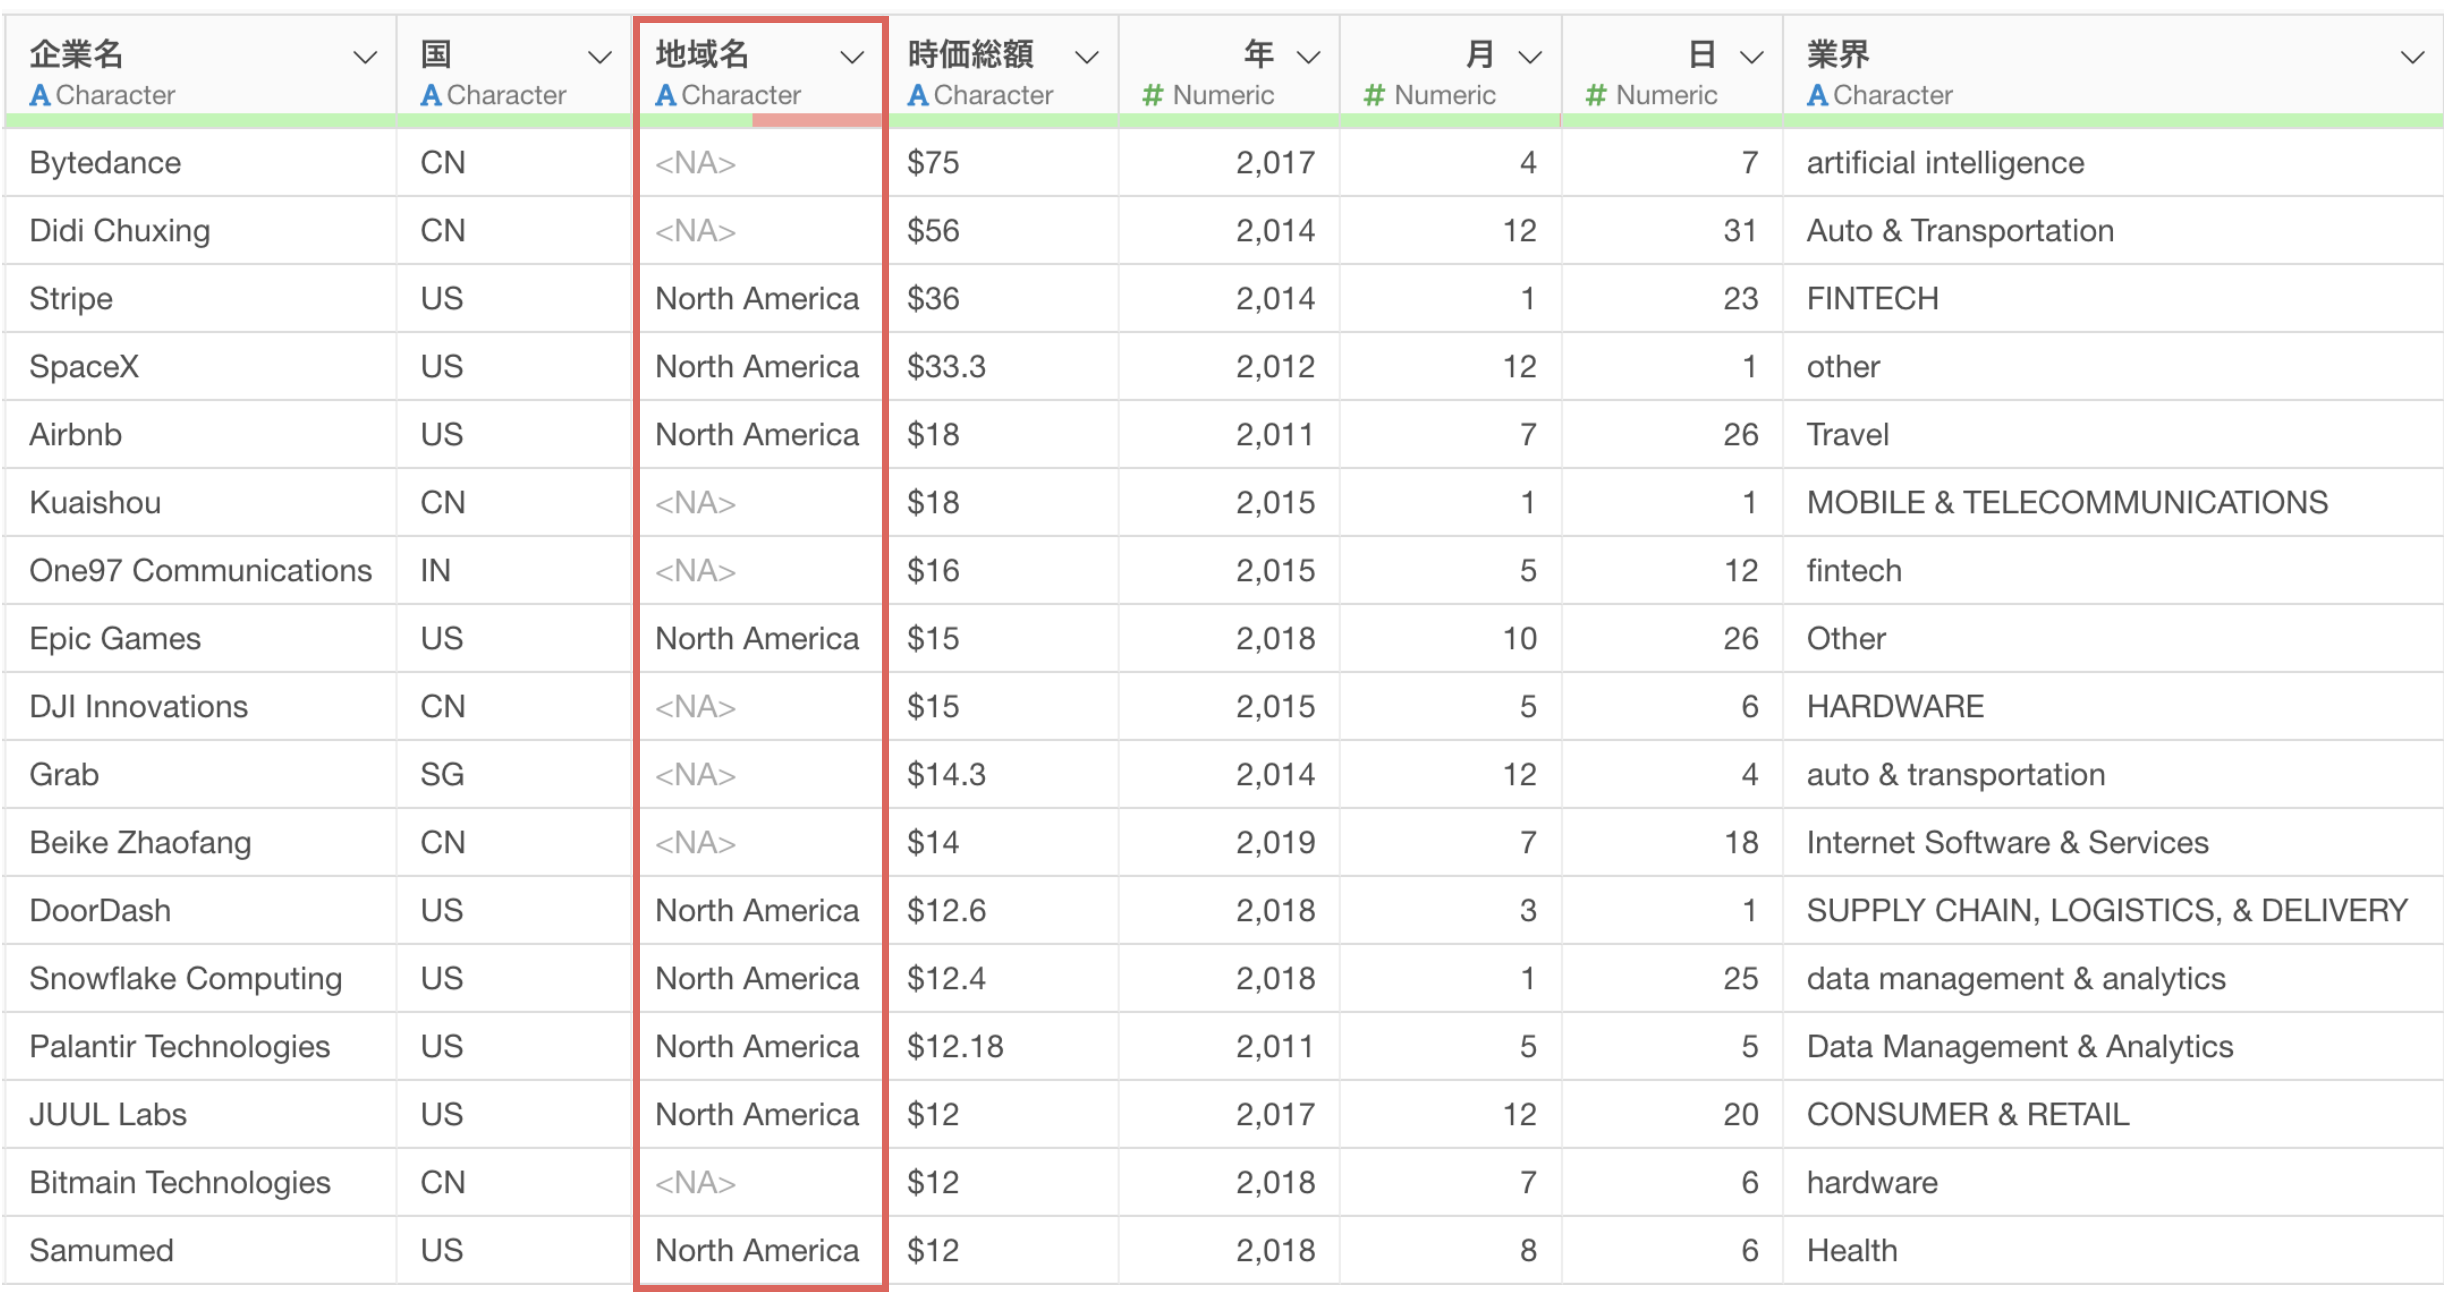Select the Grab company cell
The height and width of the screenshot is (1304, 2452).
(200, 774)
